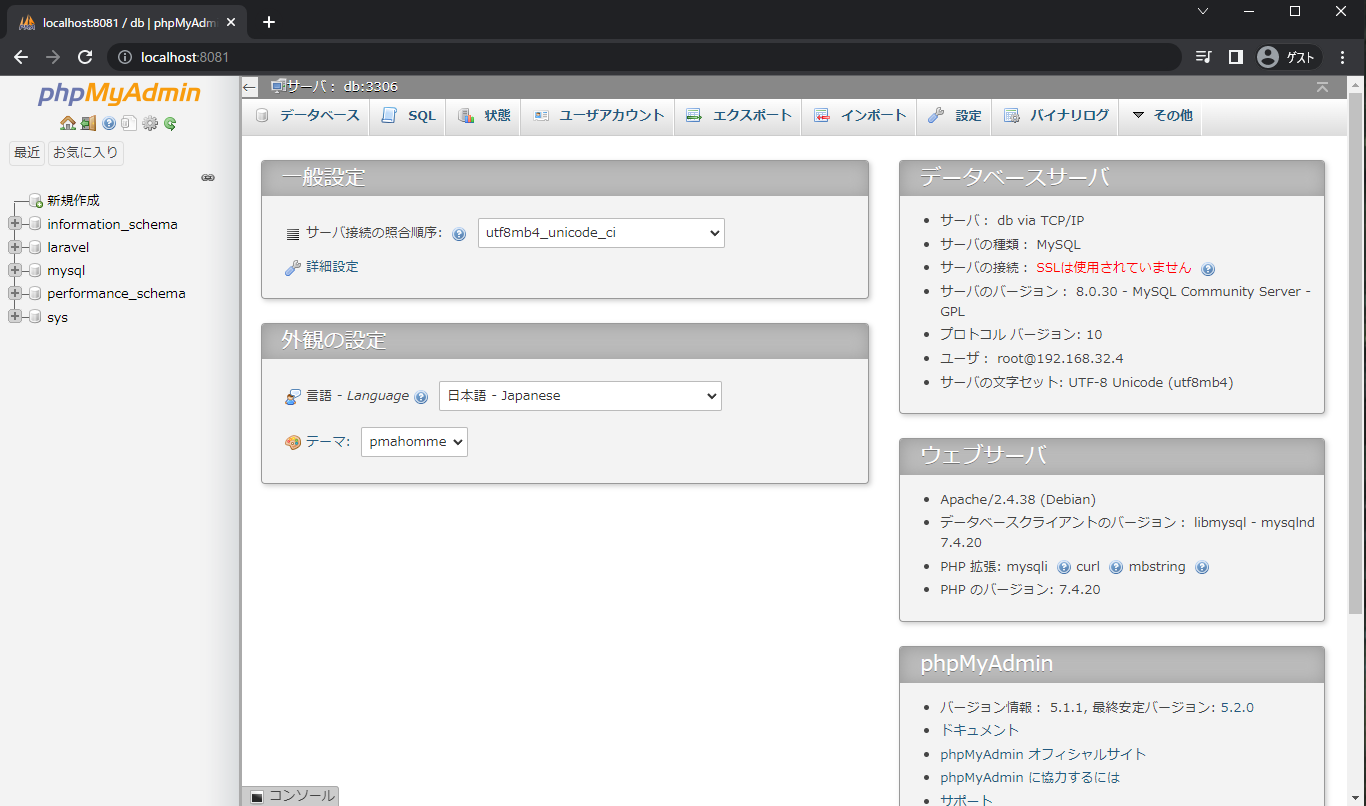
Task: Click the help icon next to サーバ接続の照合順序
Action: 459,234
